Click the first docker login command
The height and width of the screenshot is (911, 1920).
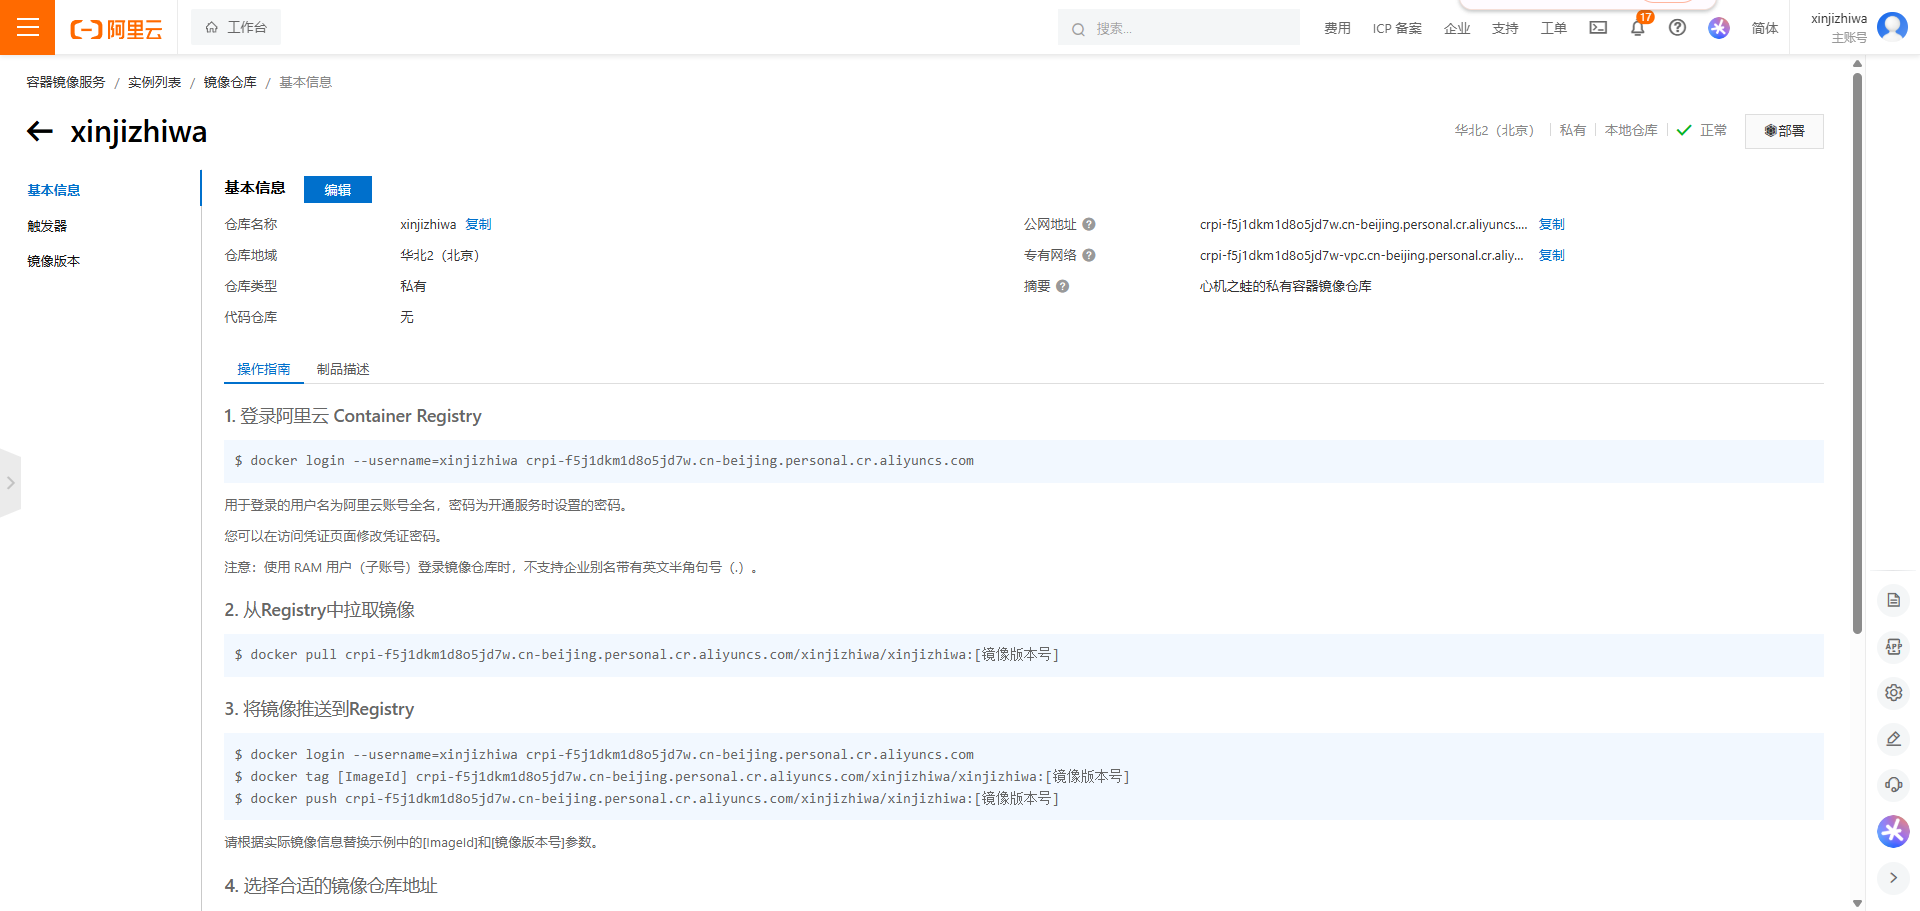[604, 461]
